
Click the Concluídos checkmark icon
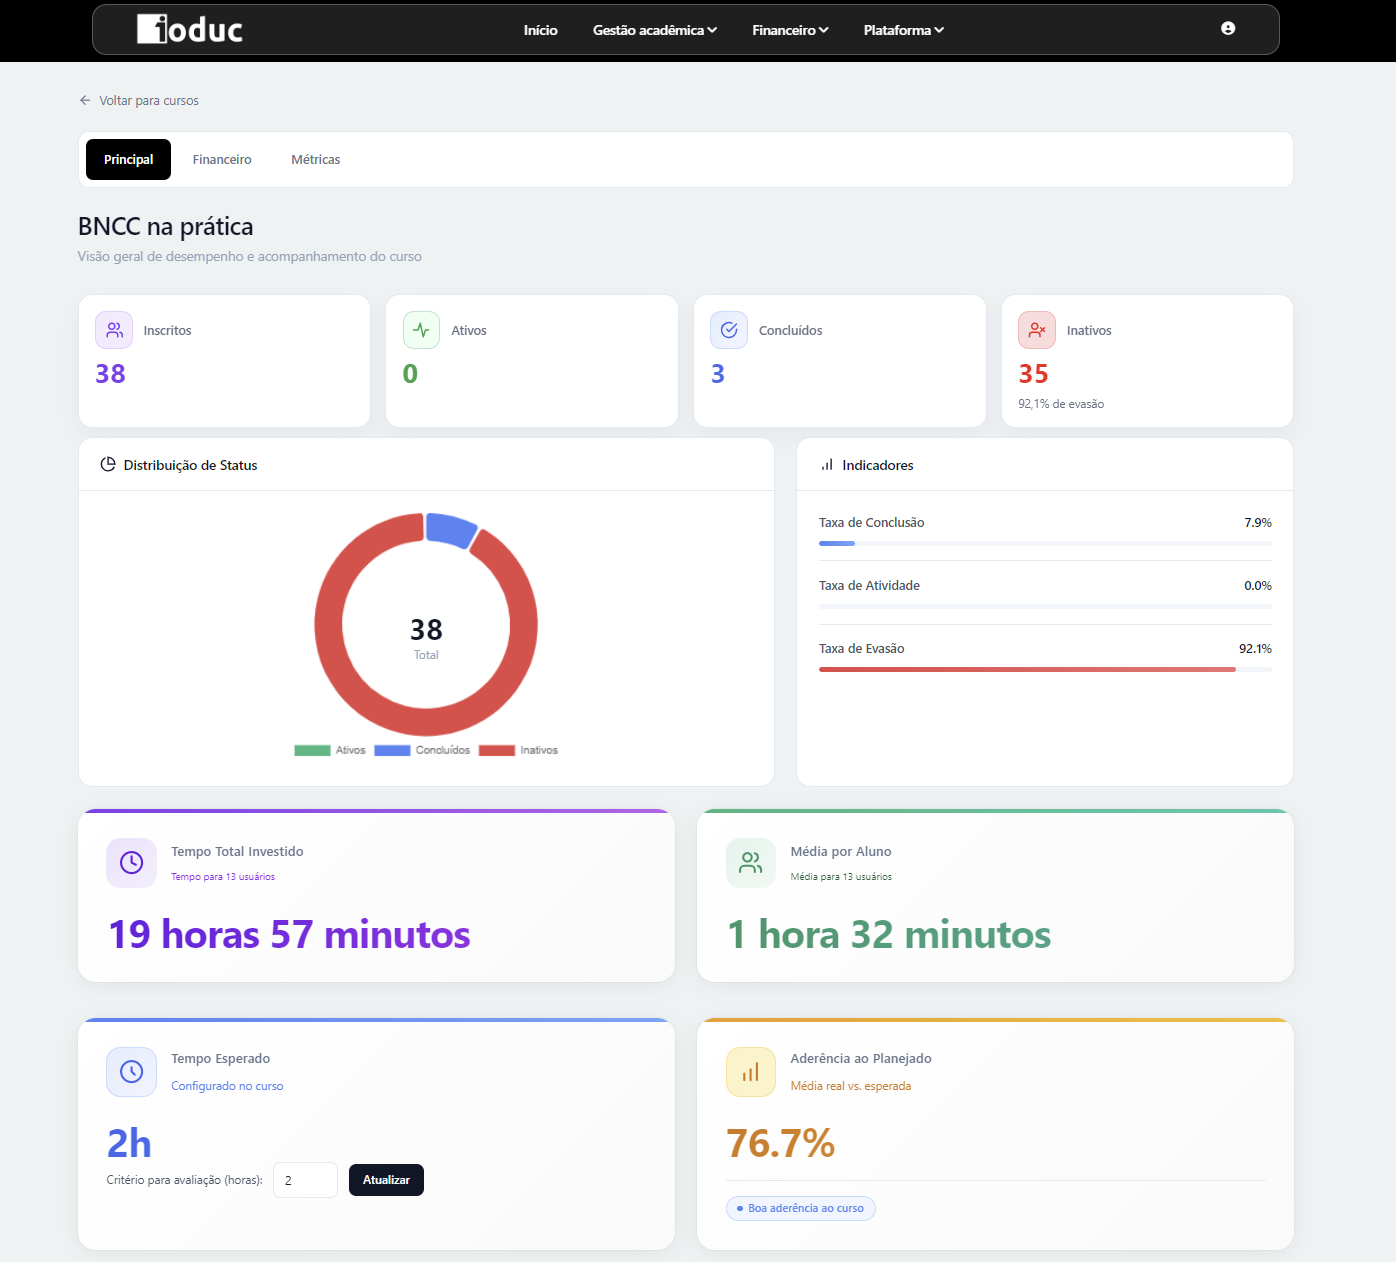[x=729, y=330]
